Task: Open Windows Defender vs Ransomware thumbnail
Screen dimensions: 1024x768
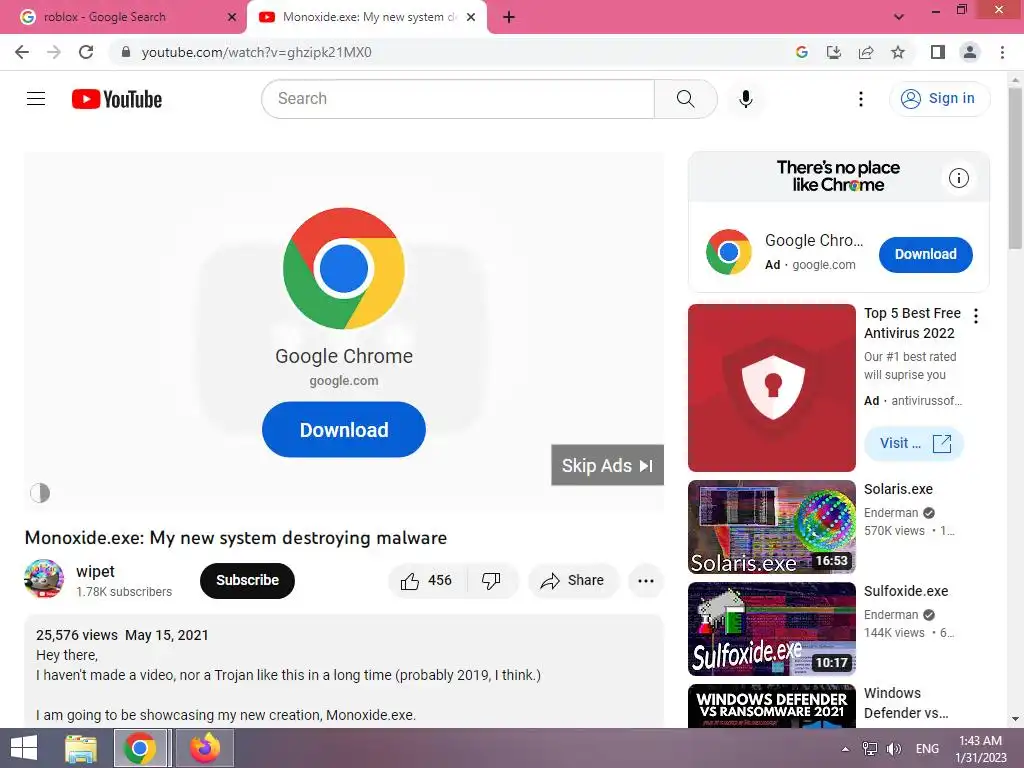Action: pos(772,706)
